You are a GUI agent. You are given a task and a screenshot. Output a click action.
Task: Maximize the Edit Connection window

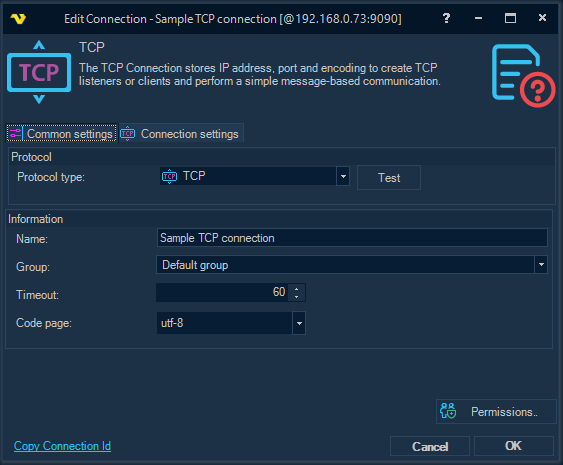(510, 18)
